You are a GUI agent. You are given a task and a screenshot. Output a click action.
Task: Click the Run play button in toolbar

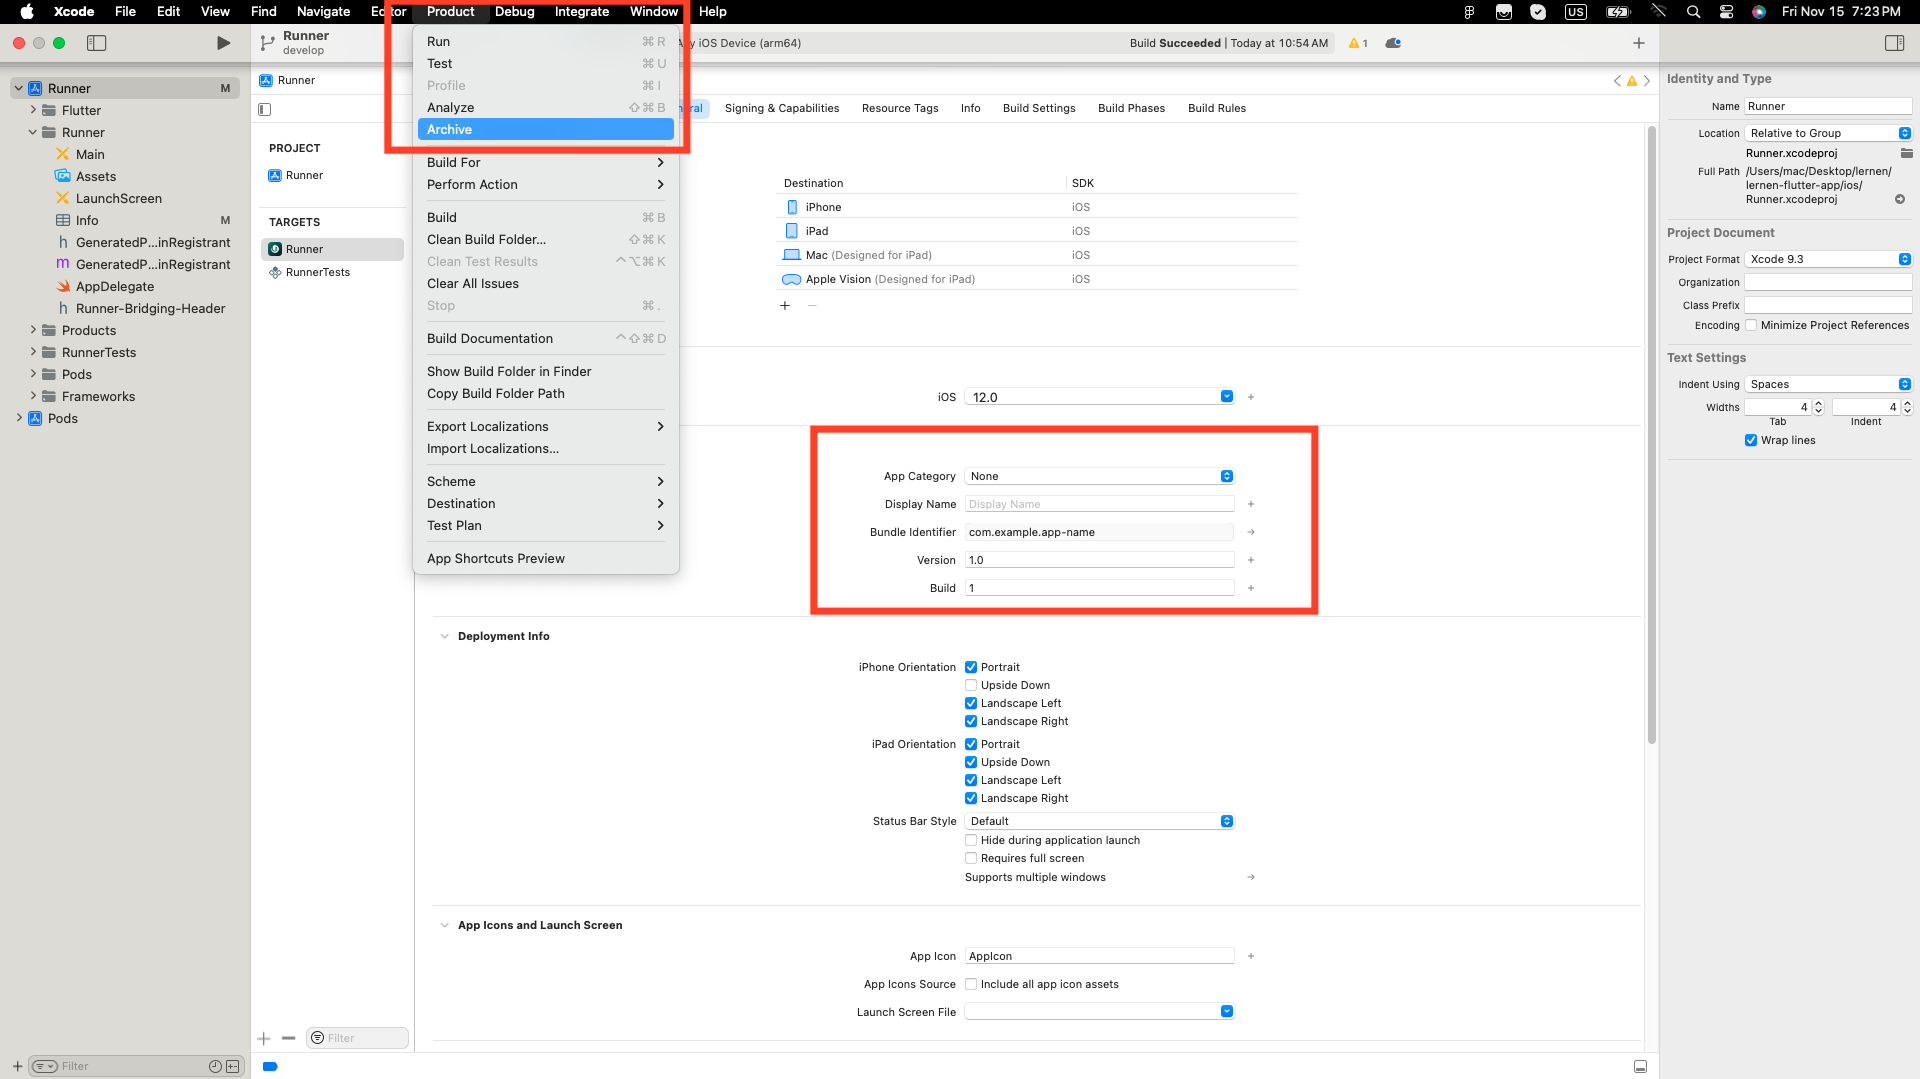223,43
